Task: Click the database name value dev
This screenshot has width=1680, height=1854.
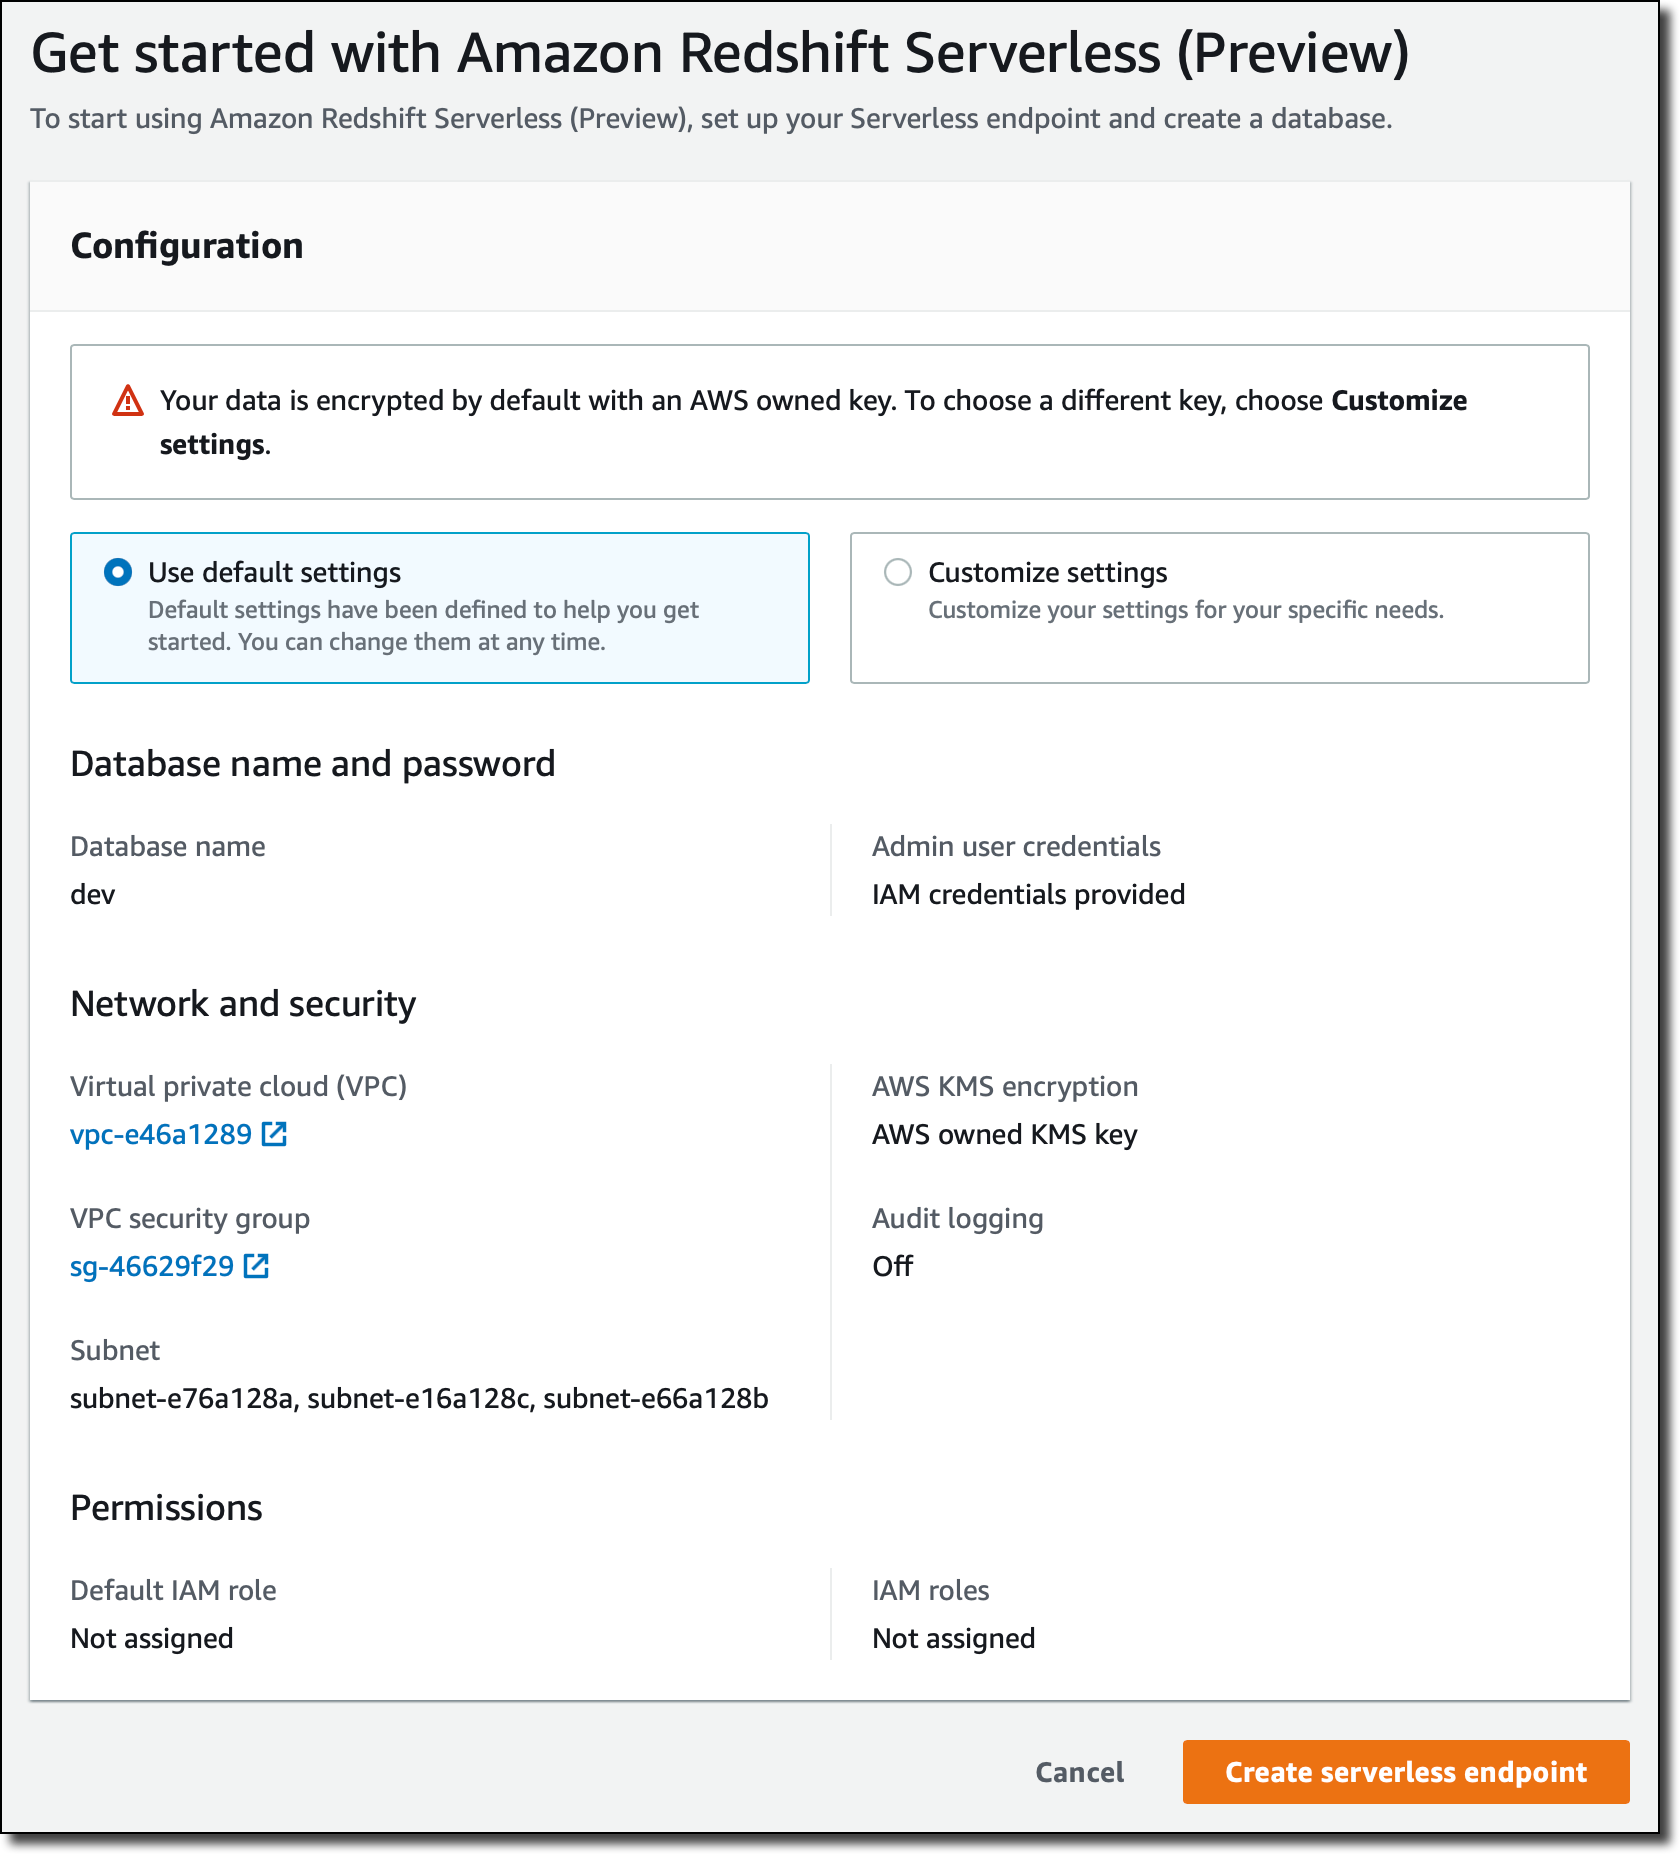Action: click(93, 894)
